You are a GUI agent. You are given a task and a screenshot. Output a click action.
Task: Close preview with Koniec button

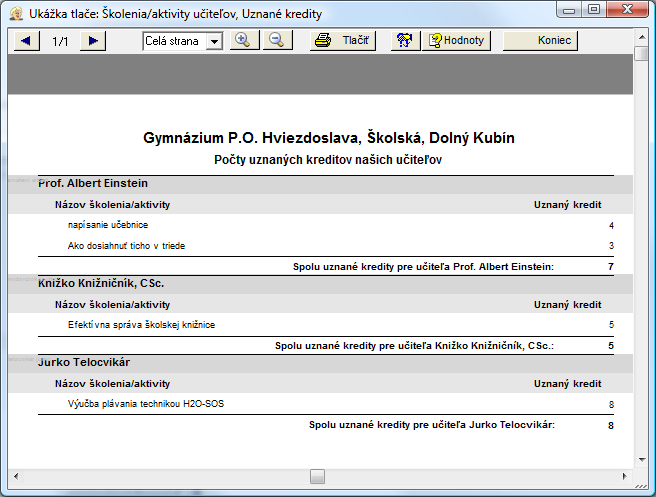[x=540, y=41]
